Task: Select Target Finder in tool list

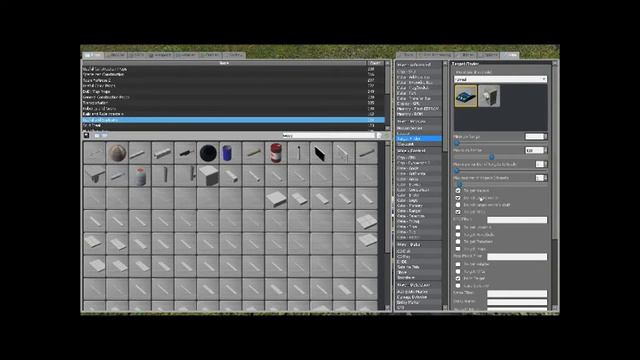Action: point(419,139)
